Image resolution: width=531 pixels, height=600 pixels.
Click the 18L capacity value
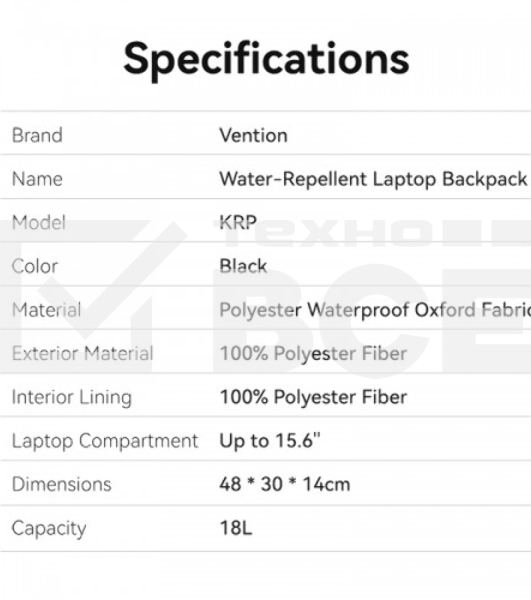236,528
